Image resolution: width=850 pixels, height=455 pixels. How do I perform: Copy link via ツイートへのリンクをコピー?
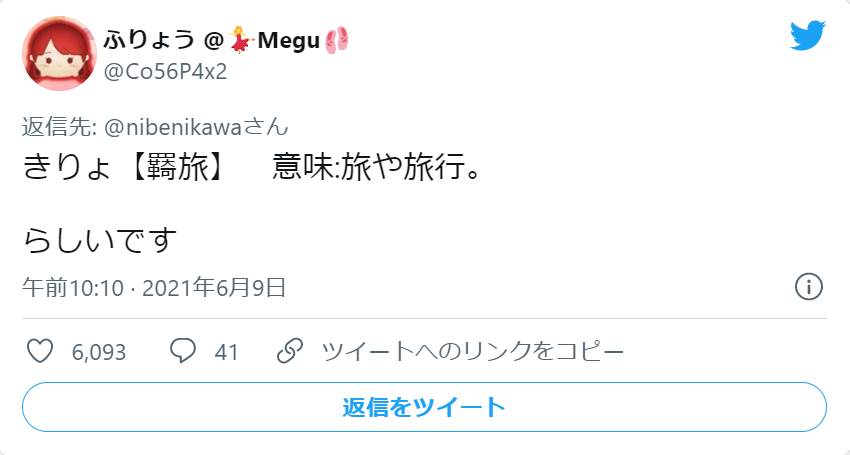[x=473, y=352]
